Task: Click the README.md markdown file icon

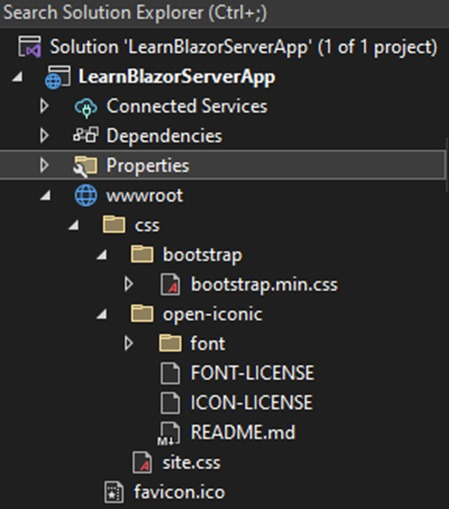Action: click(x=170, y=433)
